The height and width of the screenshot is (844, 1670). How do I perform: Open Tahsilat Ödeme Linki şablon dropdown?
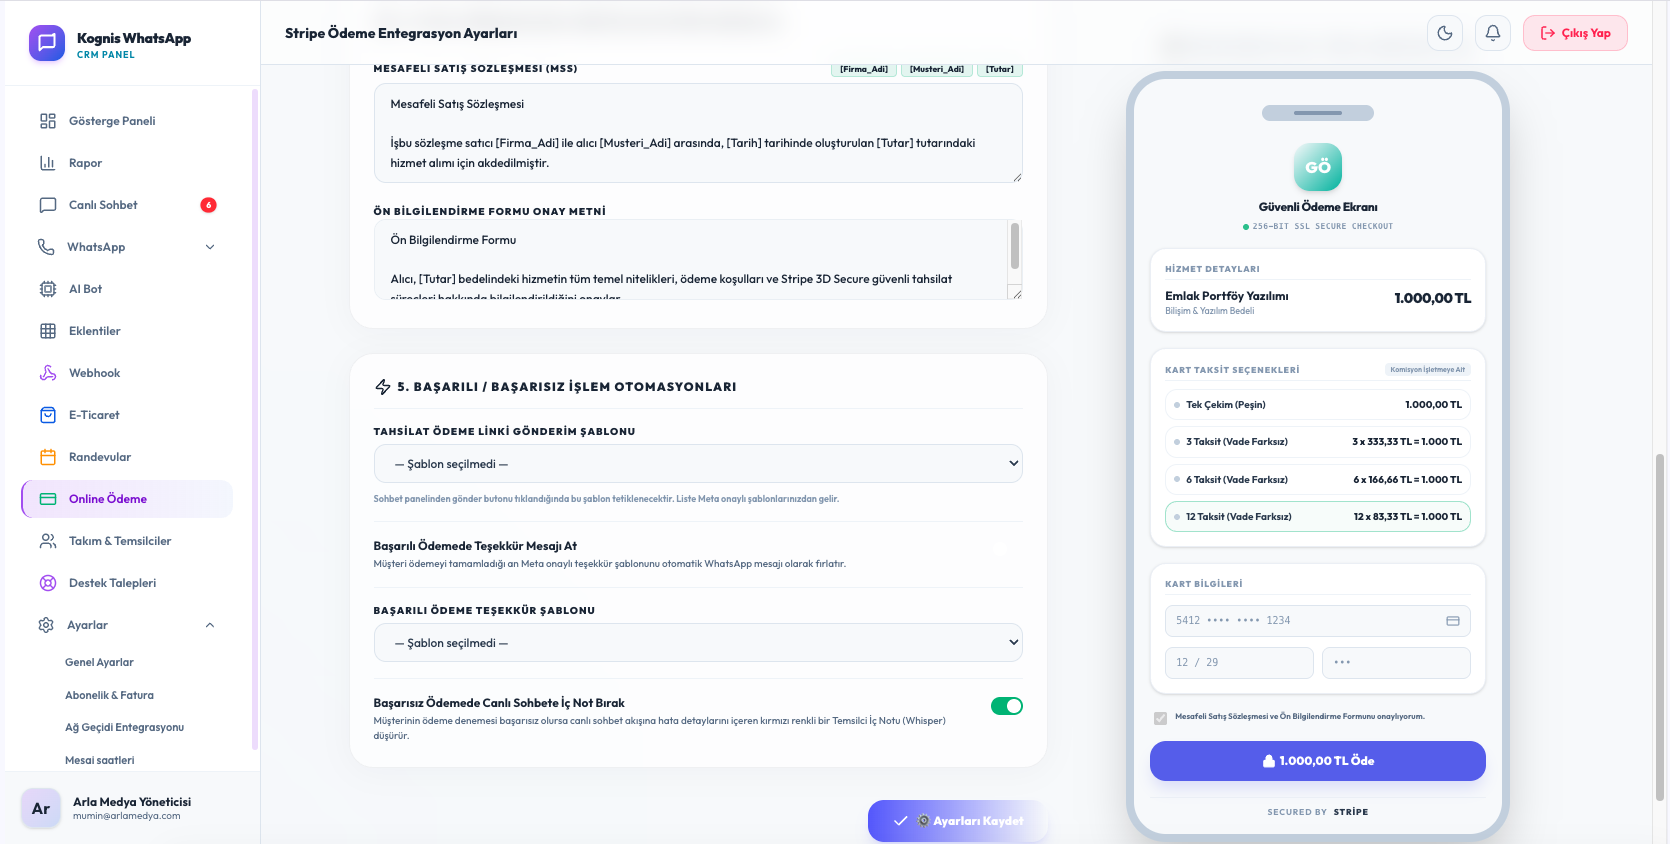click(x=698, y=464)
